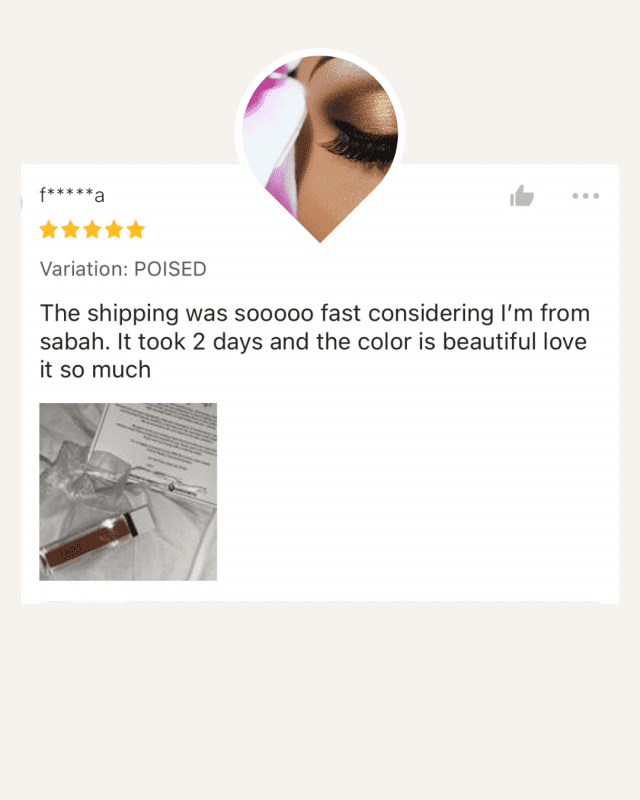This screenshot has width=640, height=800.
Task: Select the third yellow rating star
Action: point(92,230)
